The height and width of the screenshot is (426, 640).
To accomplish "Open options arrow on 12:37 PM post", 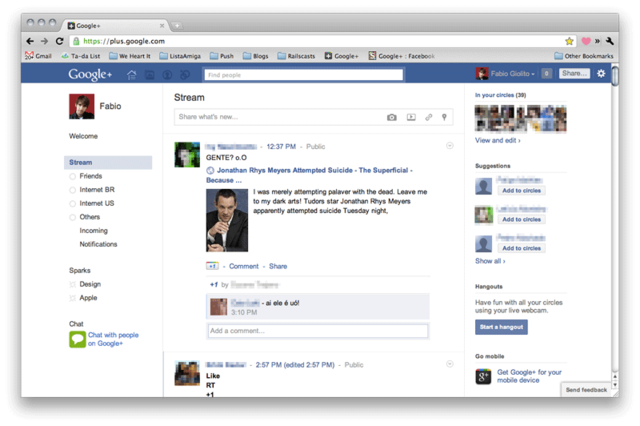I will [449, 146].
